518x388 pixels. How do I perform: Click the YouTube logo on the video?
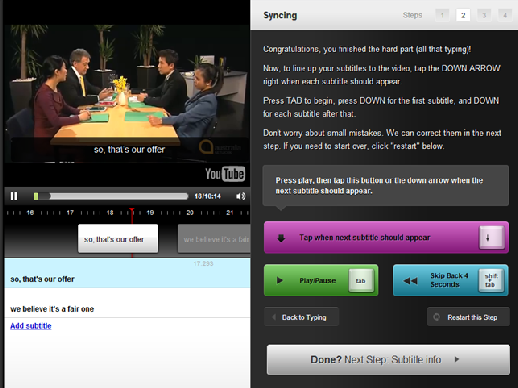pyautogui.click(x=225, y=174)
